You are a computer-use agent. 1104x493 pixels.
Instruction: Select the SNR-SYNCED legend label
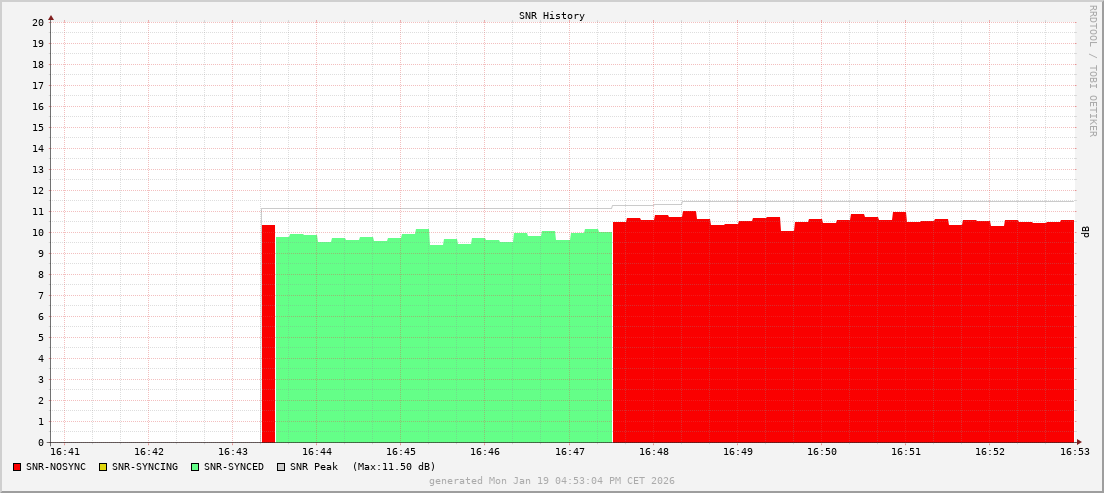click(234, 467)
